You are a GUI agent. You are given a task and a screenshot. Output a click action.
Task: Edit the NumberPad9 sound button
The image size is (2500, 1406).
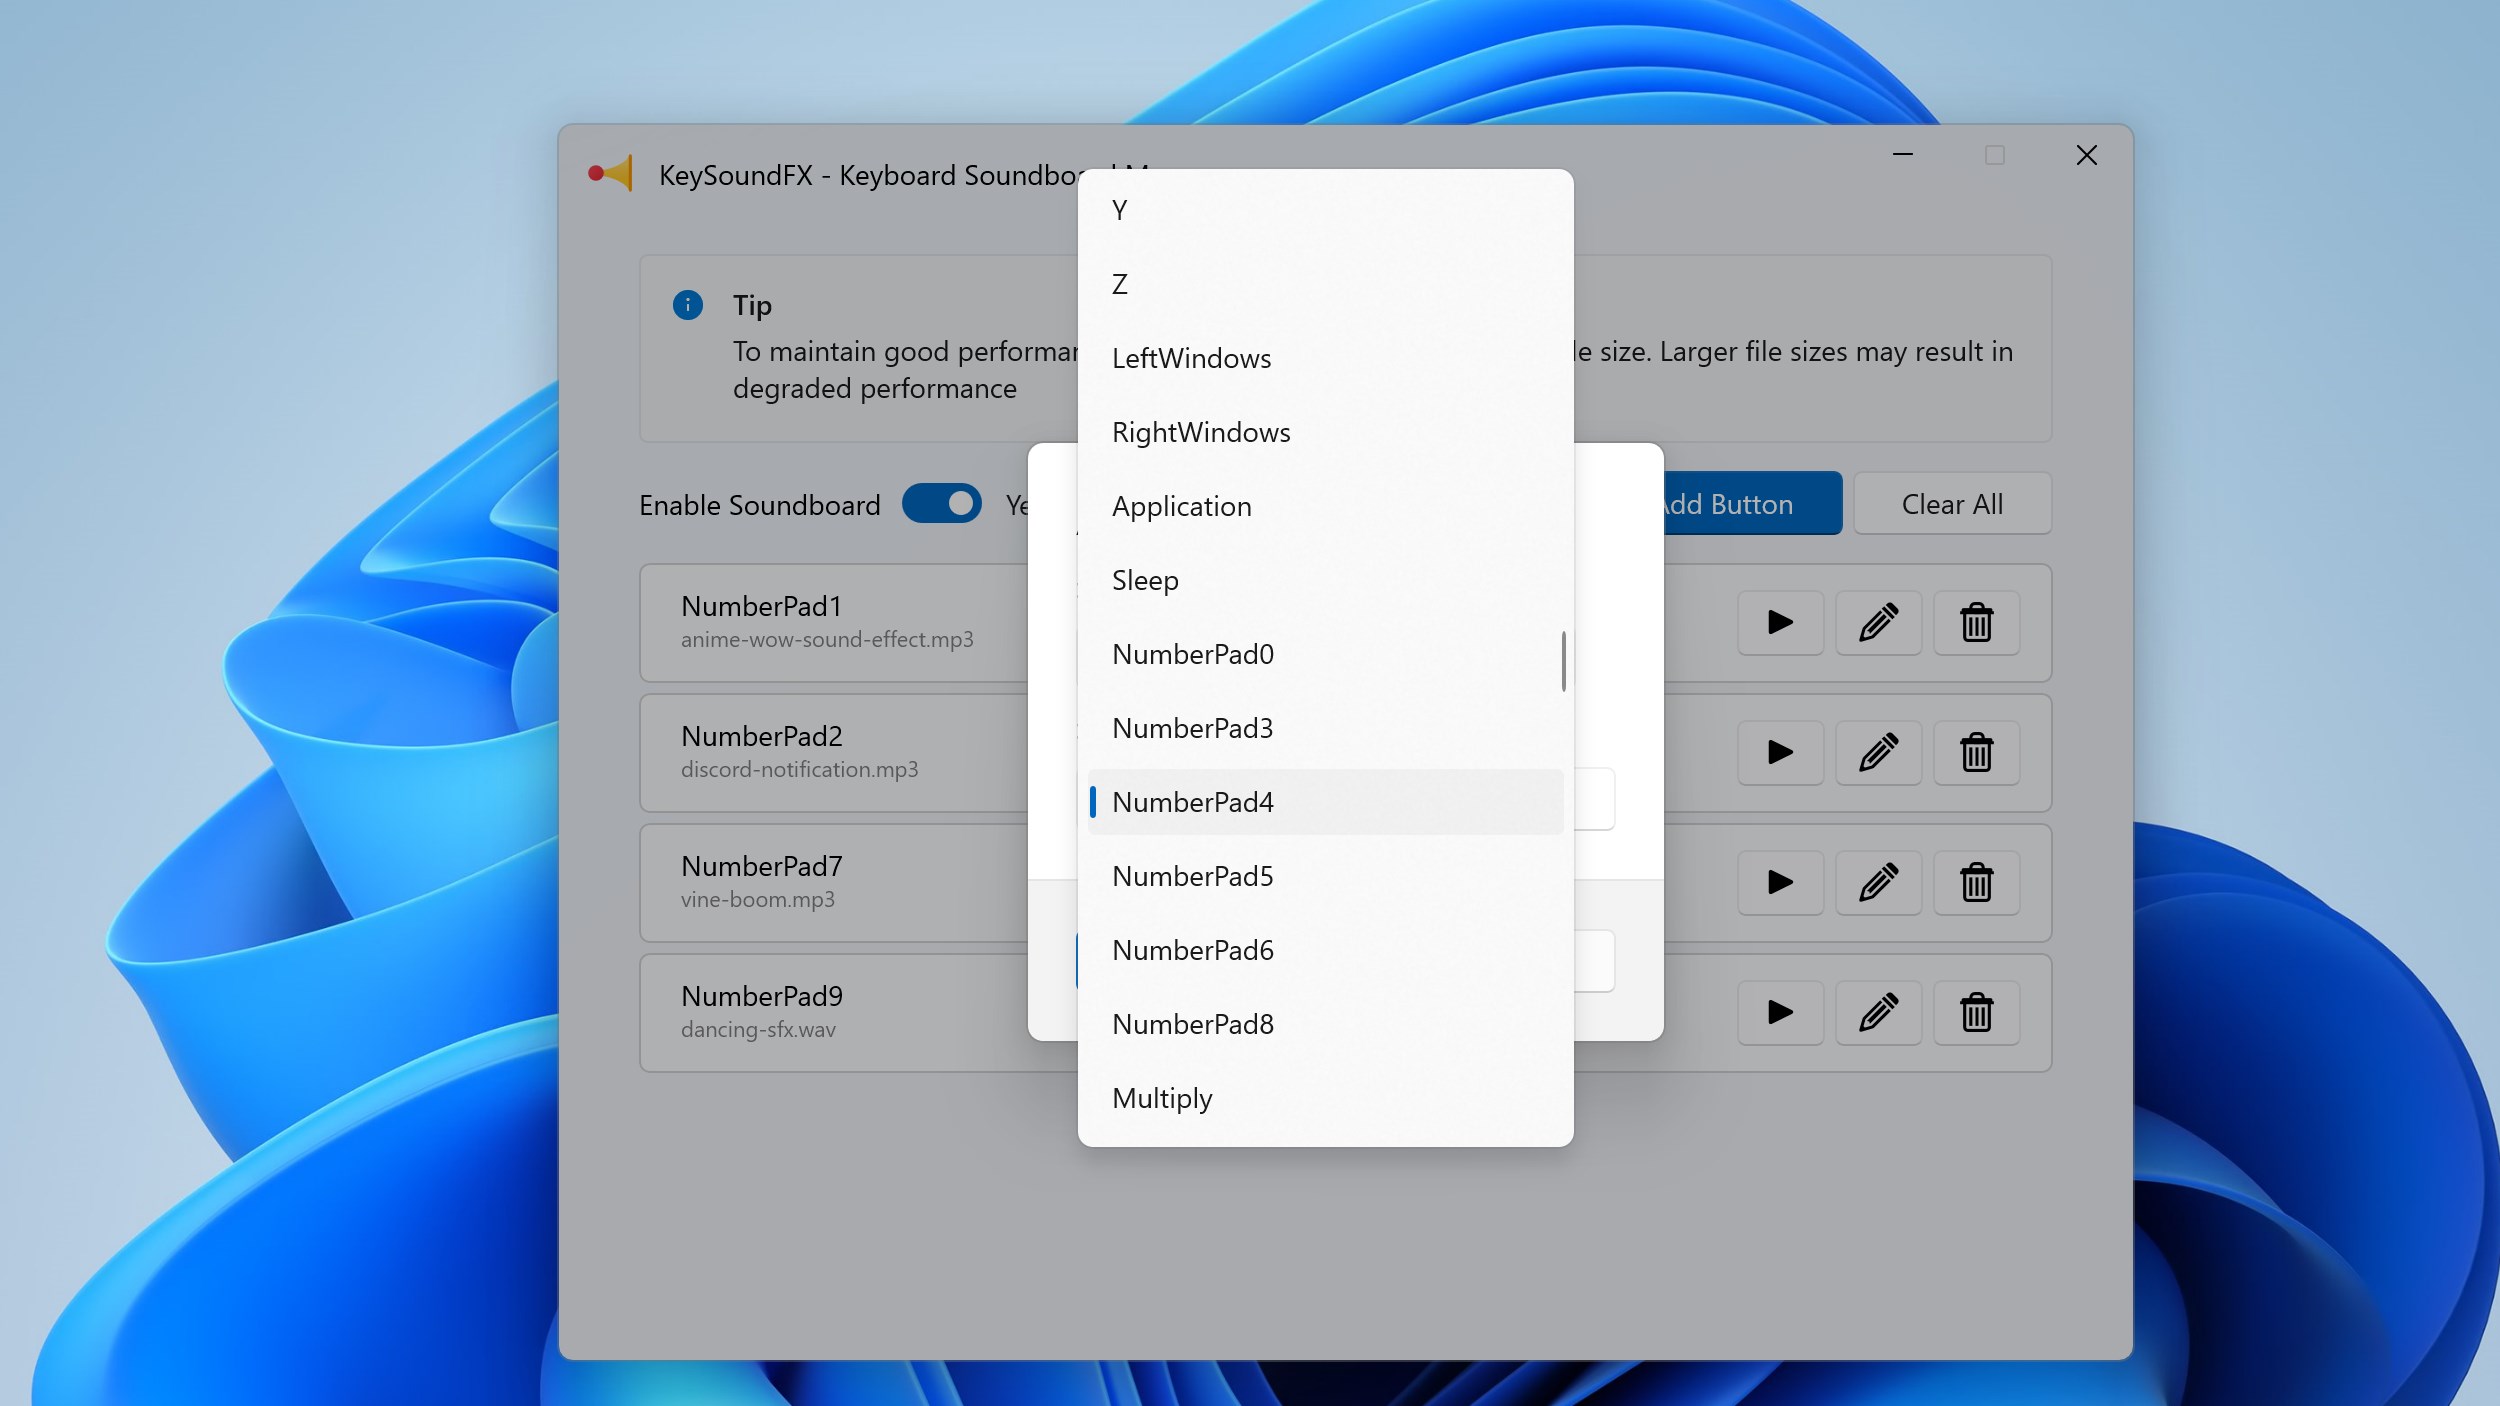pos(1878,1013)
